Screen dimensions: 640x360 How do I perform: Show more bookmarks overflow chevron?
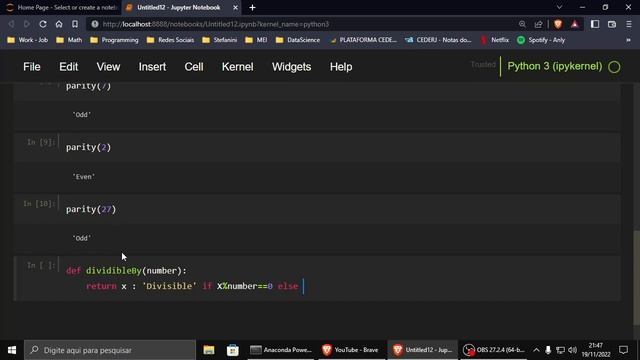[629, 40]
